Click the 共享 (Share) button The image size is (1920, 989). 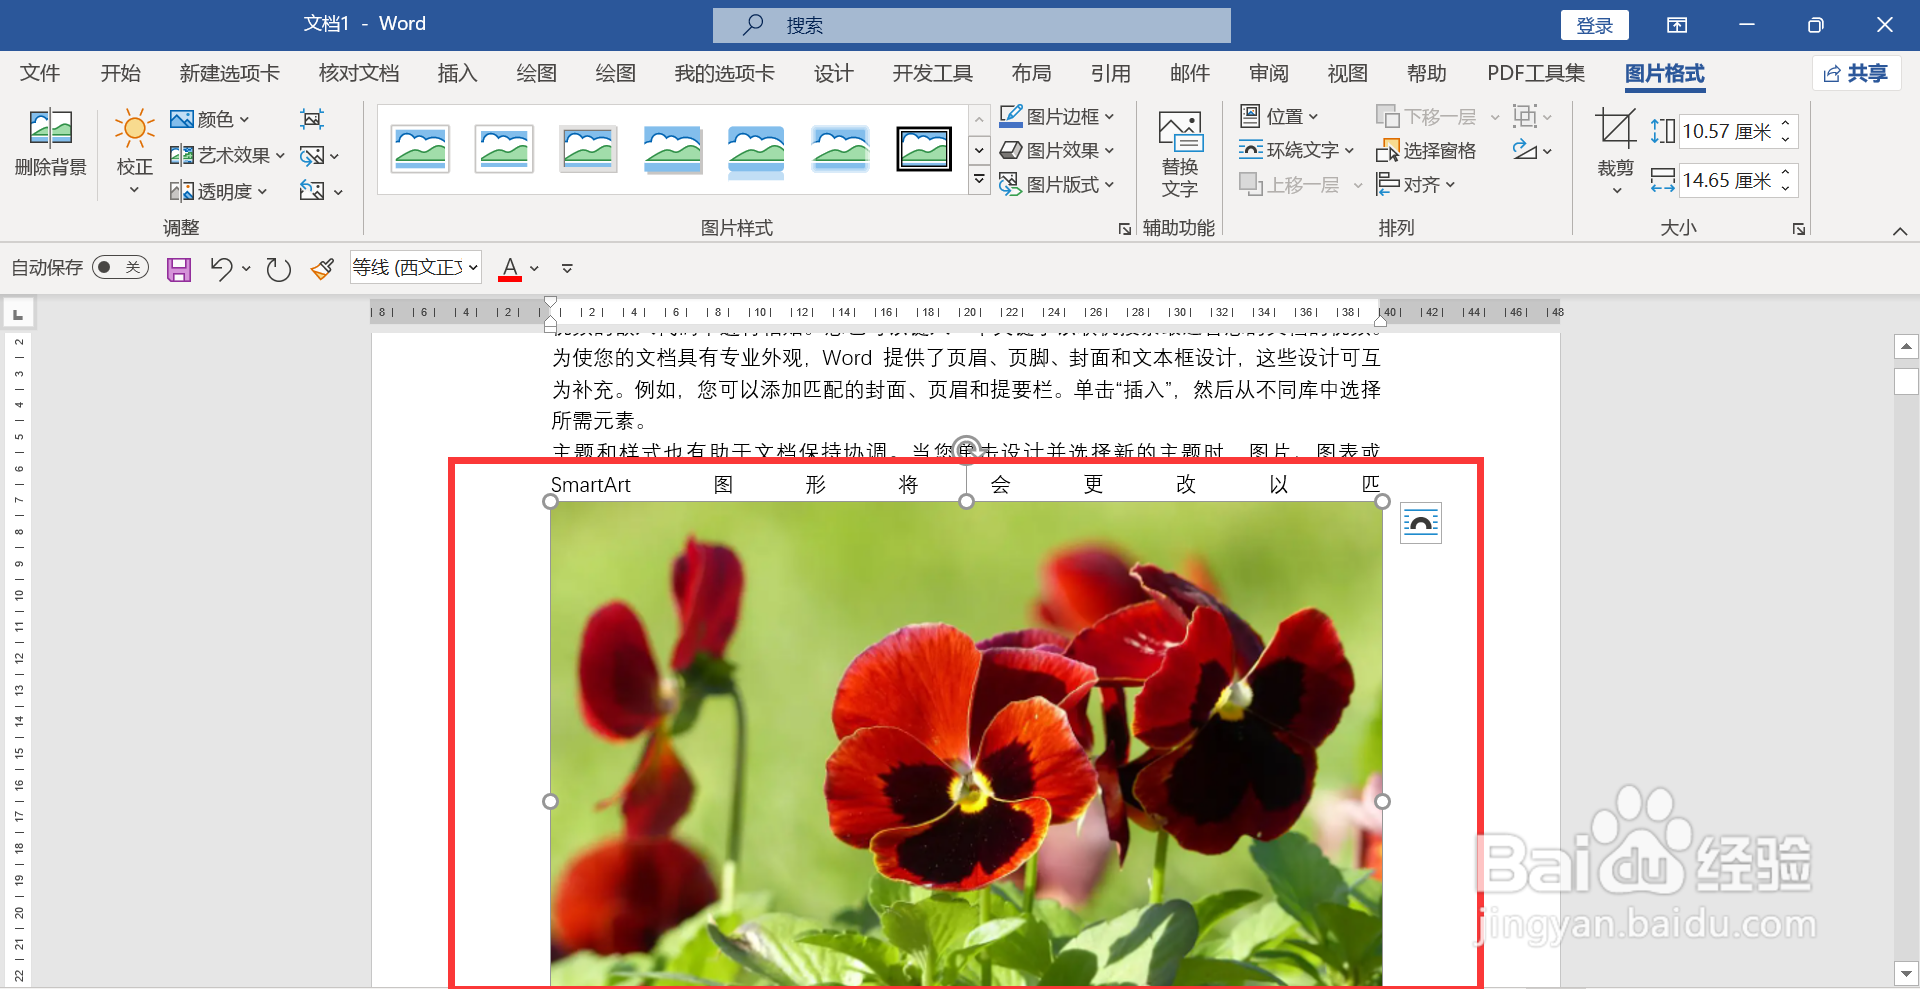1855,73
